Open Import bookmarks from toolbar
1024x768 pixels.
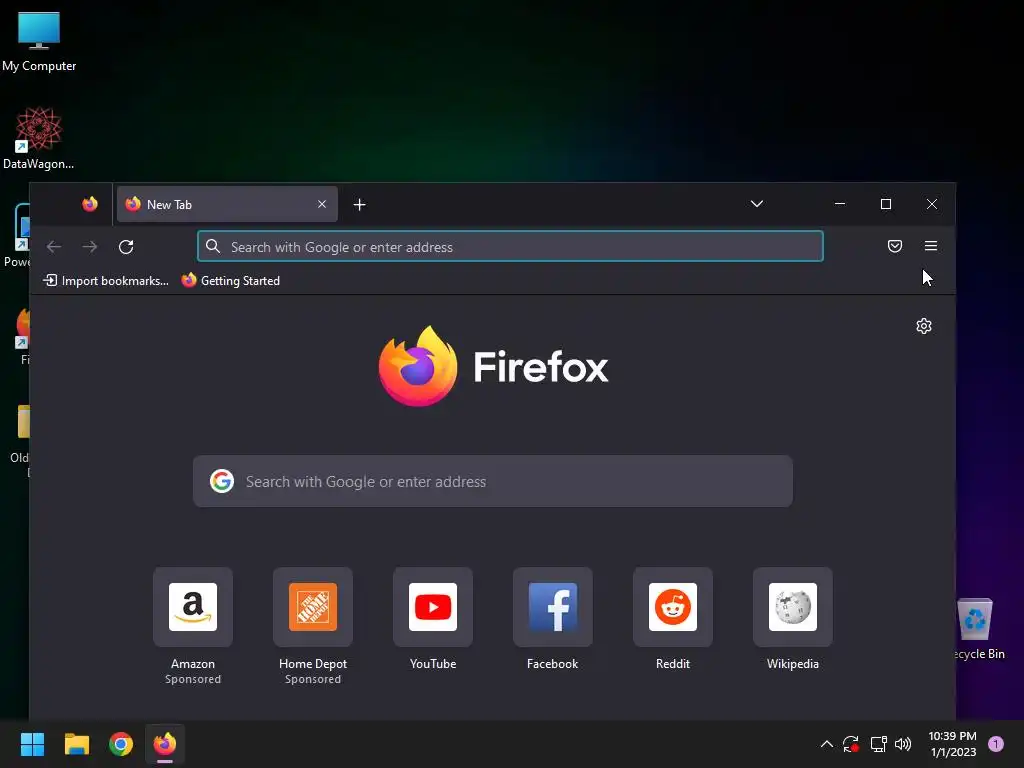(106, 281)
